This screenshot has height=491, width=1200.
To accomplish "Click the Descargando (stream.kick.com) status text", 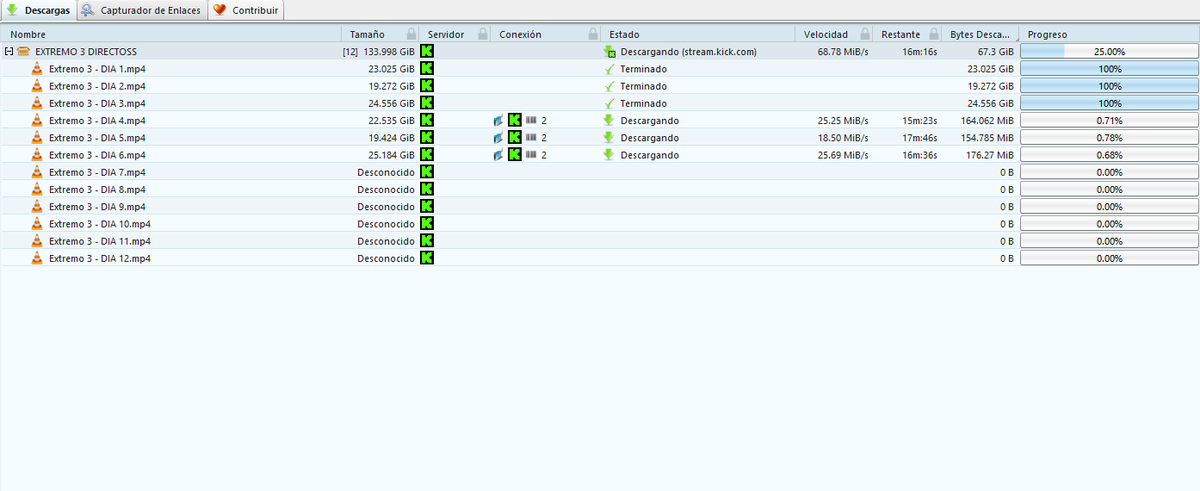I will point(689,51).
